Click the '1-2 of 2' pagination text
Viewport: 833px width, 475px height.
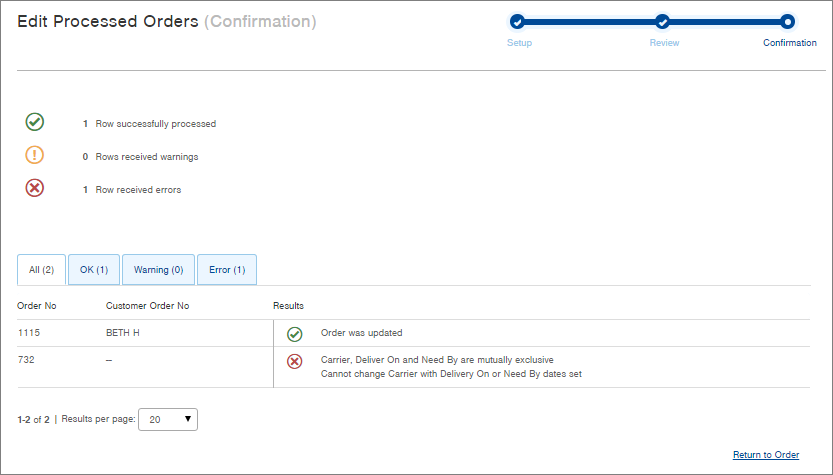(x=33, y=420)
